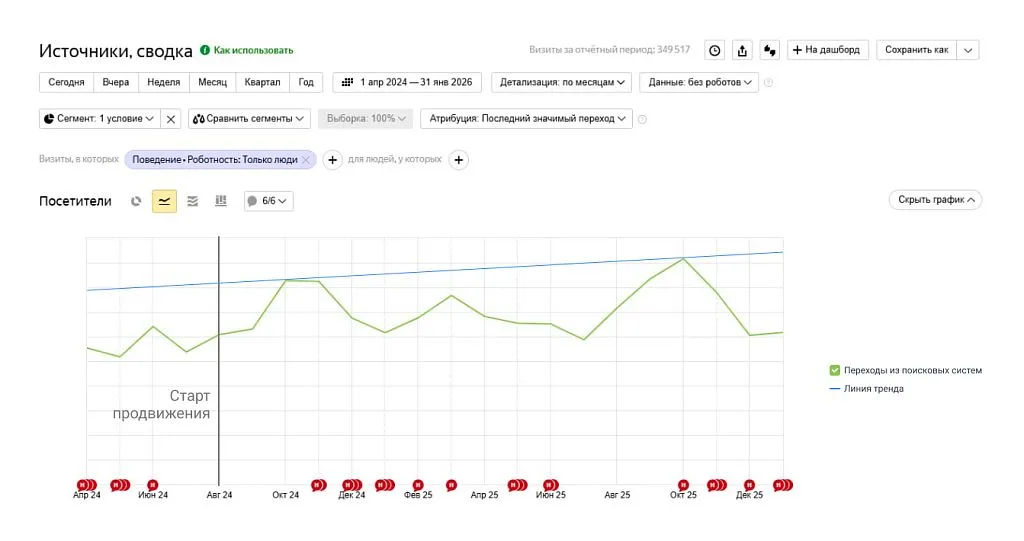Switch to column chart view icon
This screenshot has height=541, width=1024.
click(x=221, y=201)
